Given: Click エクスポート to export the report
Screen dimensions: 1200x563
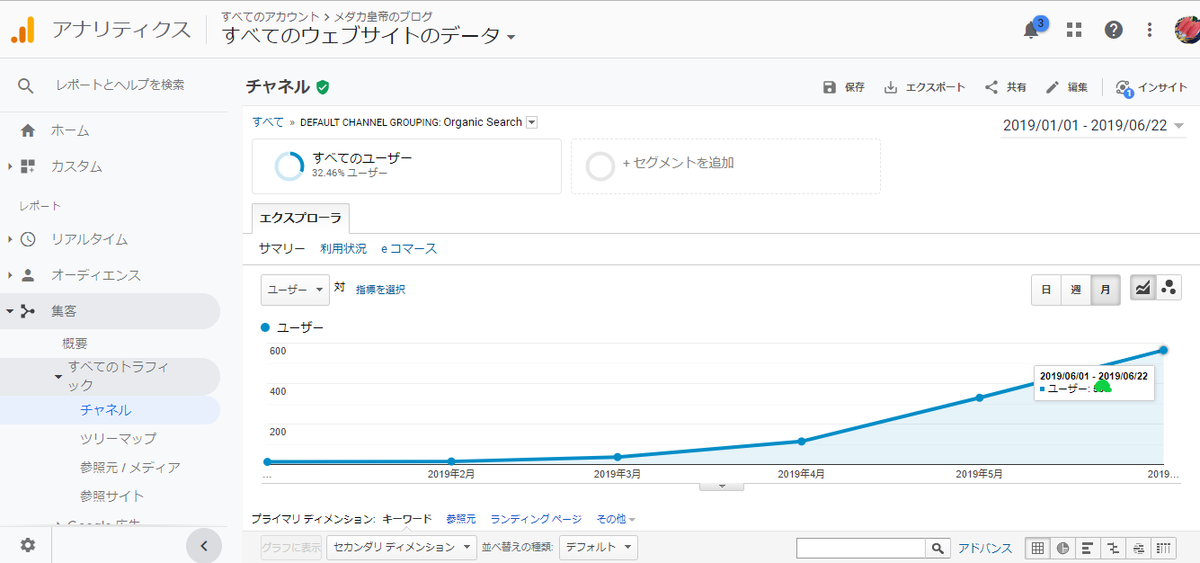Looking at the screenshot, I should click(x=924, y=87).
